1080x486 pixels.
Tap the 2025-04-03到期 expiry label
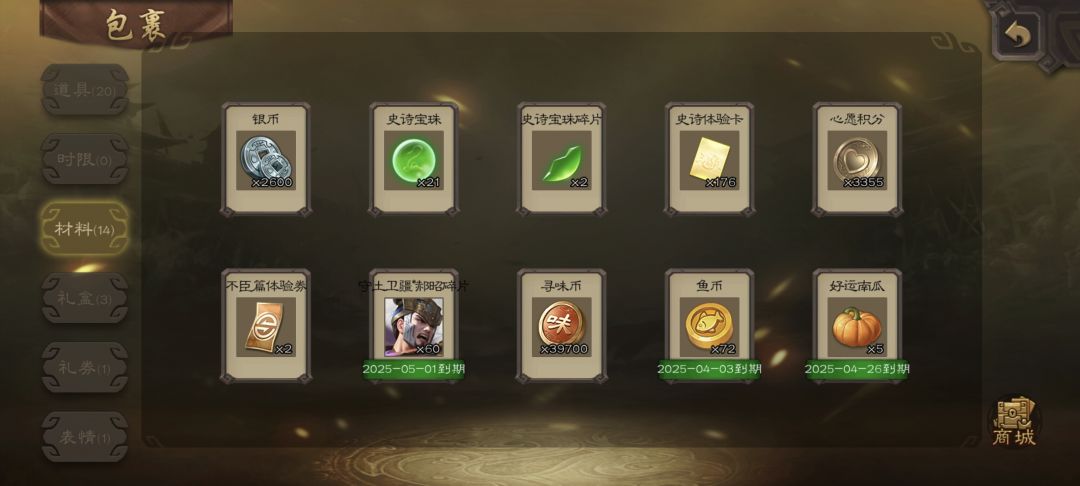[709, 369]
